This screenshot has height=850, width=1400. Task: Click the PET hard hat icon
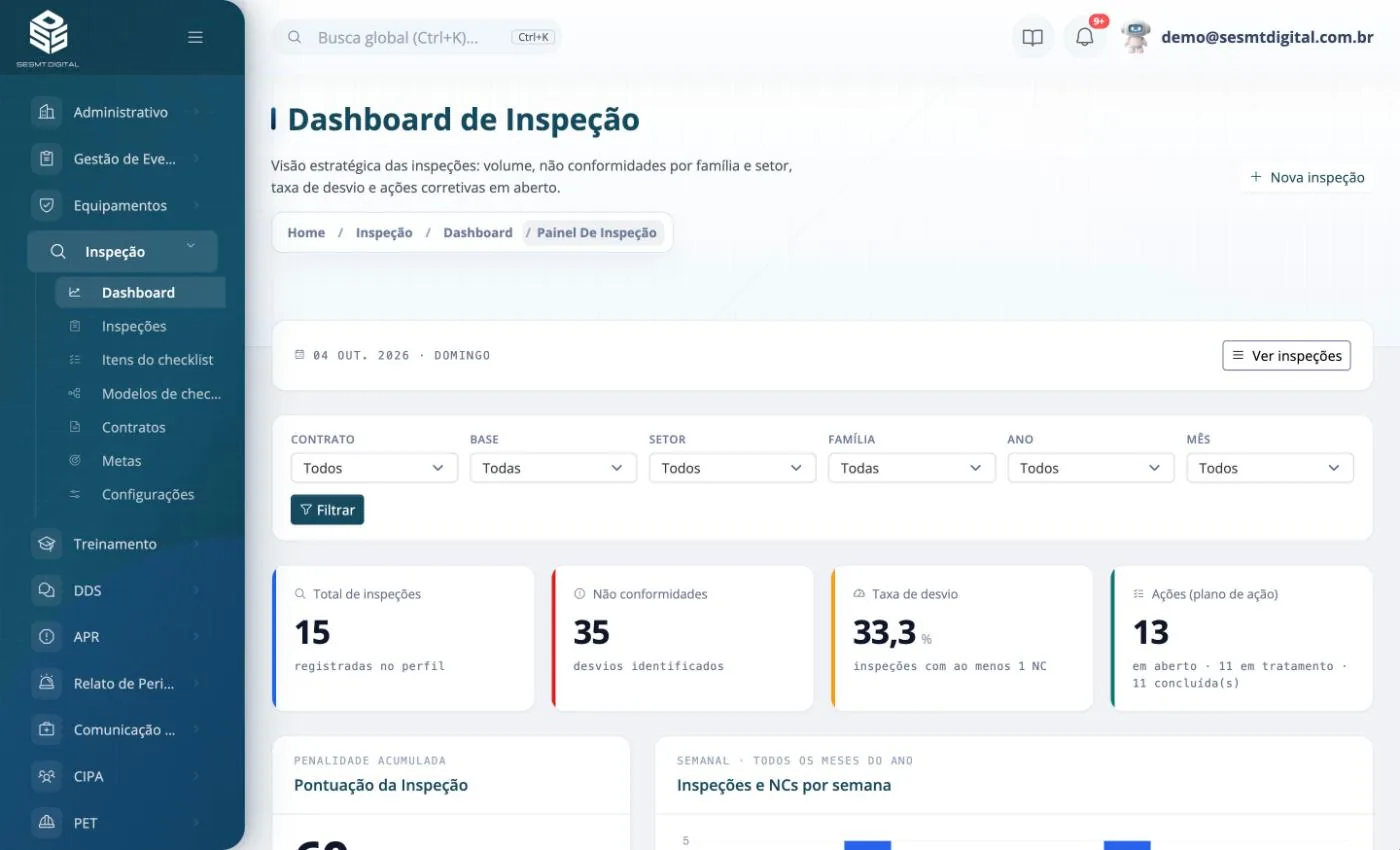pos(46,823)
